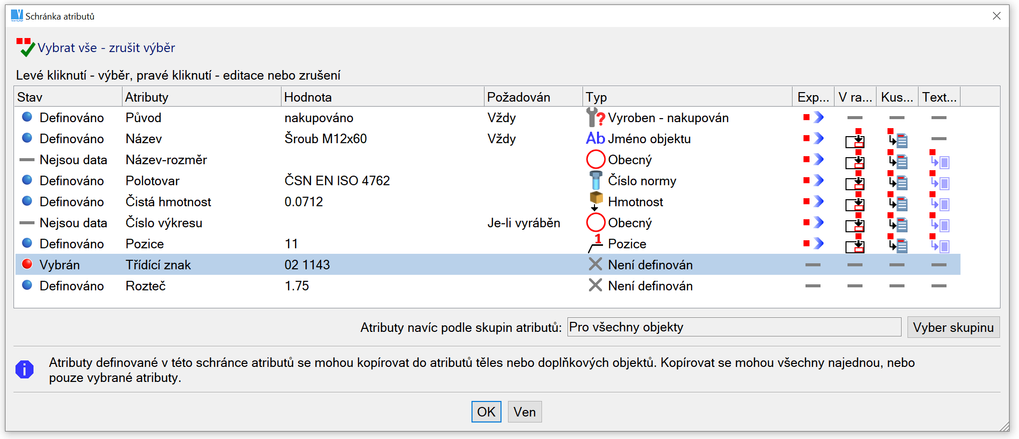Click the weight box icon for Hmotnost
This screenshot has width=1019, height=439.
pyautogui.click(x=596, y=202)
